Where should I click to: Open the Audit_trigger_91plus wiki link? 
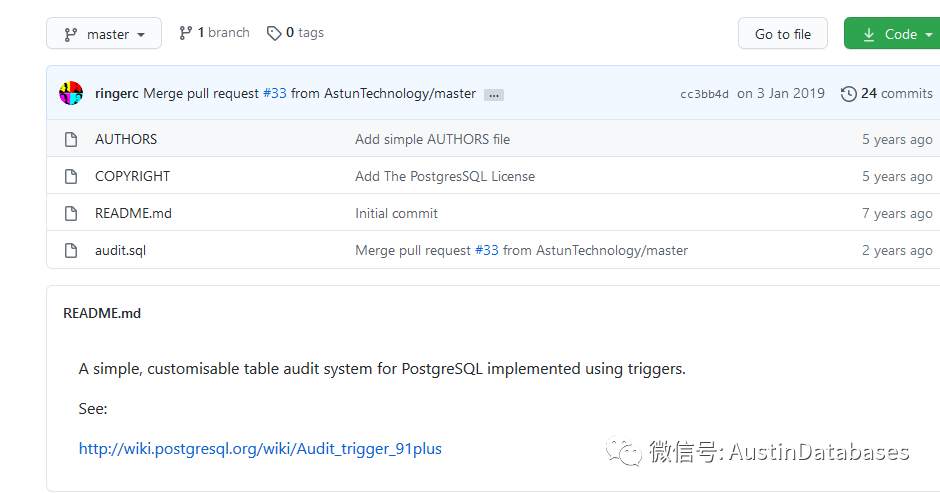click(260, 449)
